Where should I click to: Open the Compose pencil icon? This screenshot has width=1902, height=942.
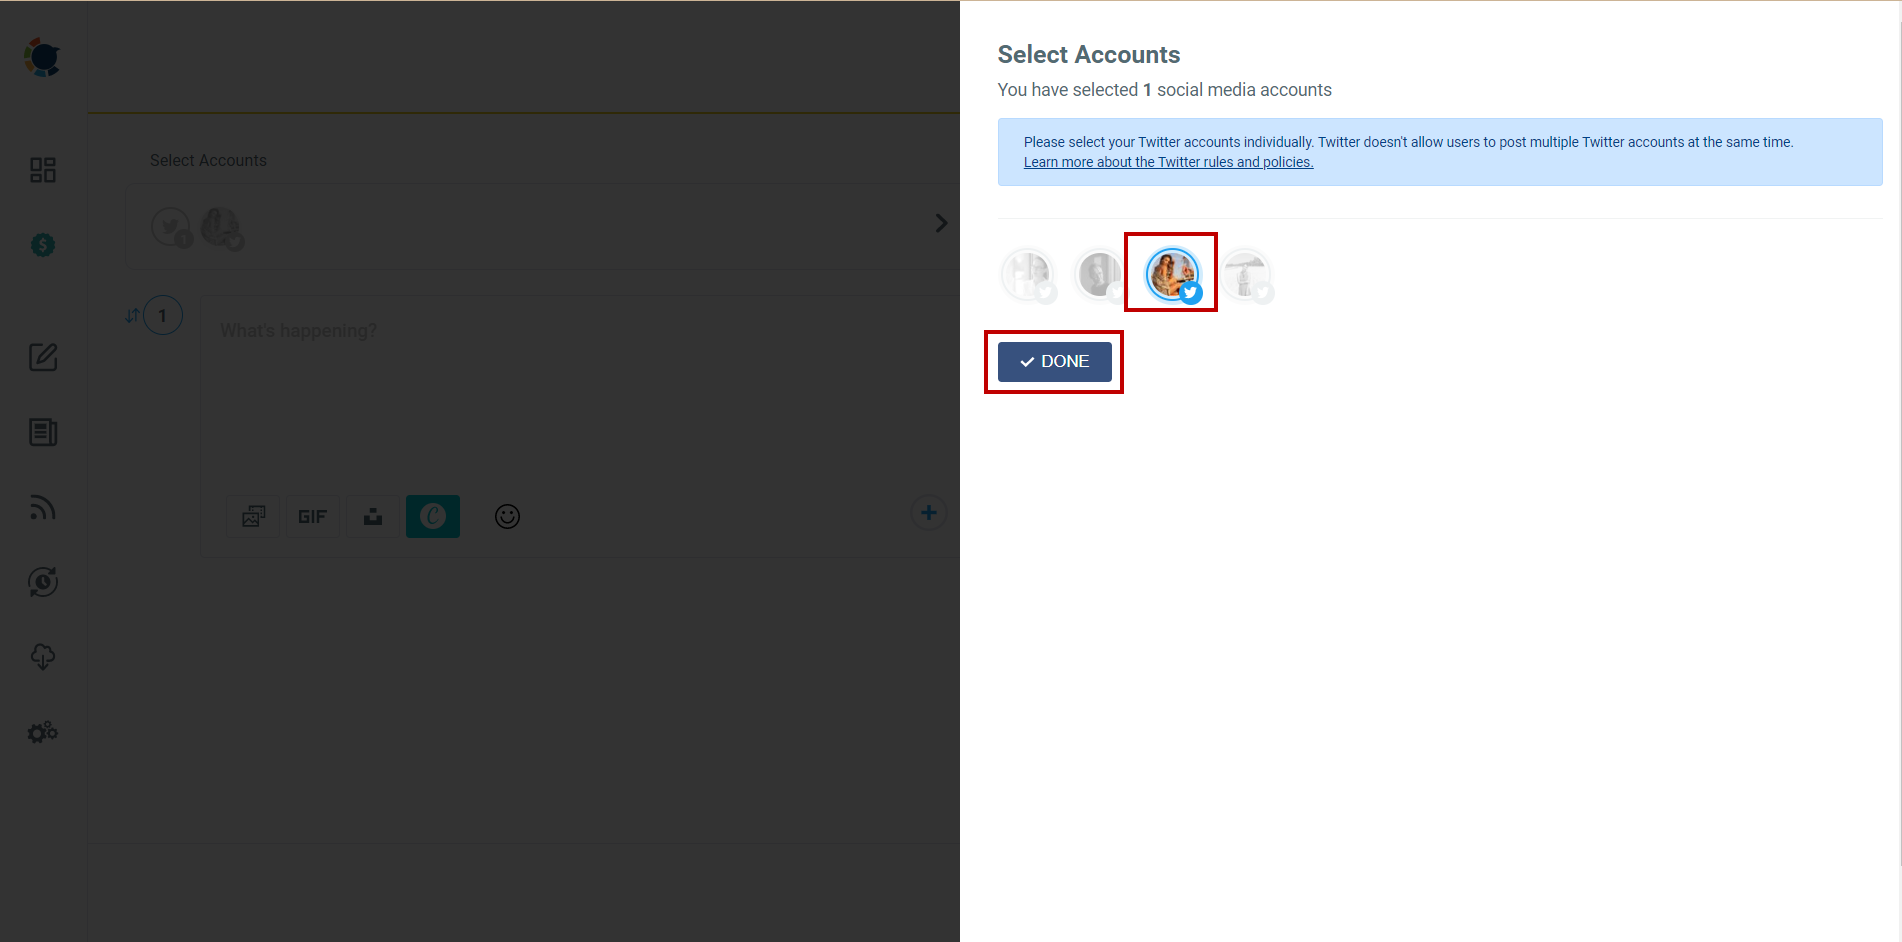pos(42,357)
